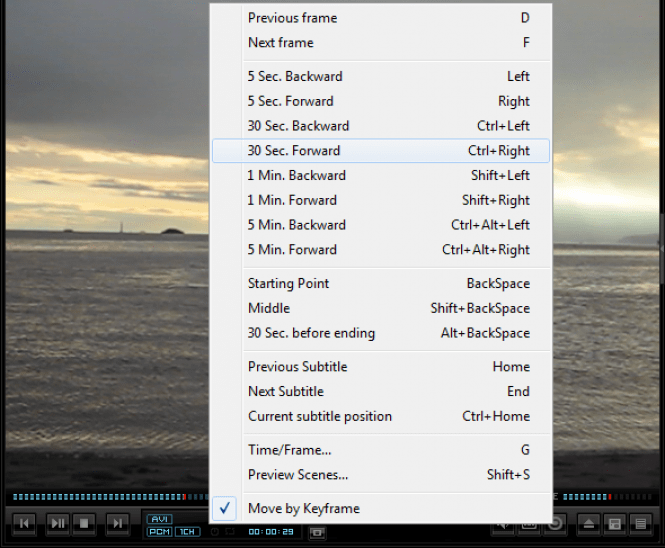Open the control panel icon
This screenshot has height=548, width=665.
(615, 524)
